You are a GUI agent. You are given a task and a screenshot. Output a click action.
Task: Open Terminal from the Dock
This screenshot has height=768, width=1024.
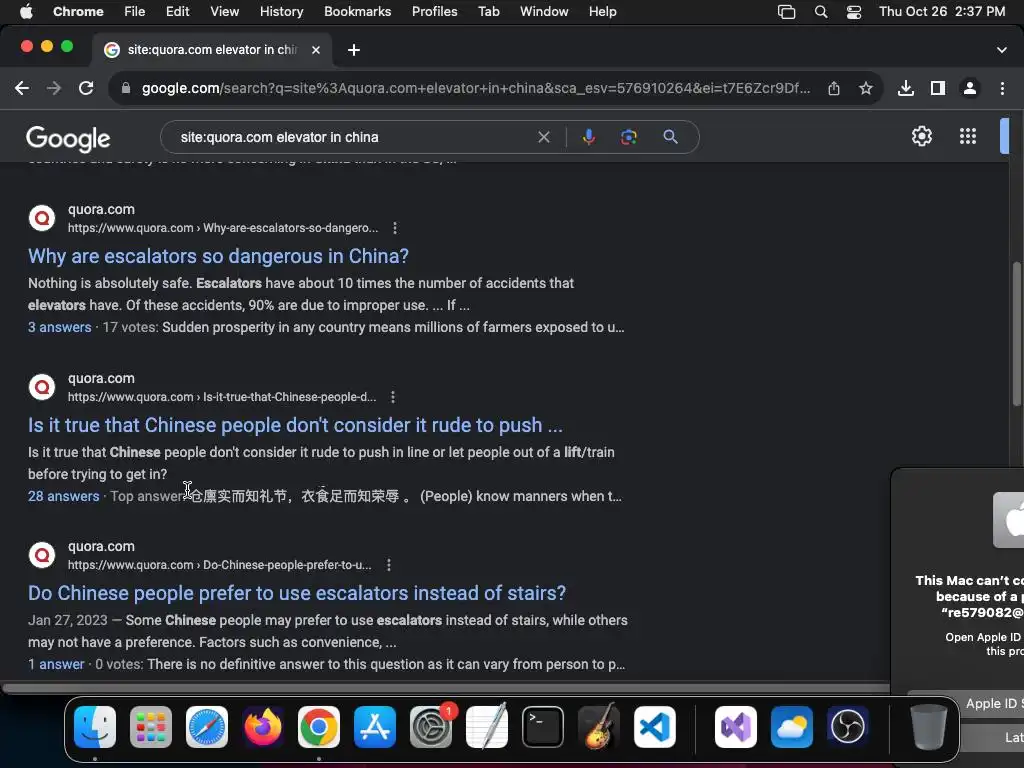543,727
